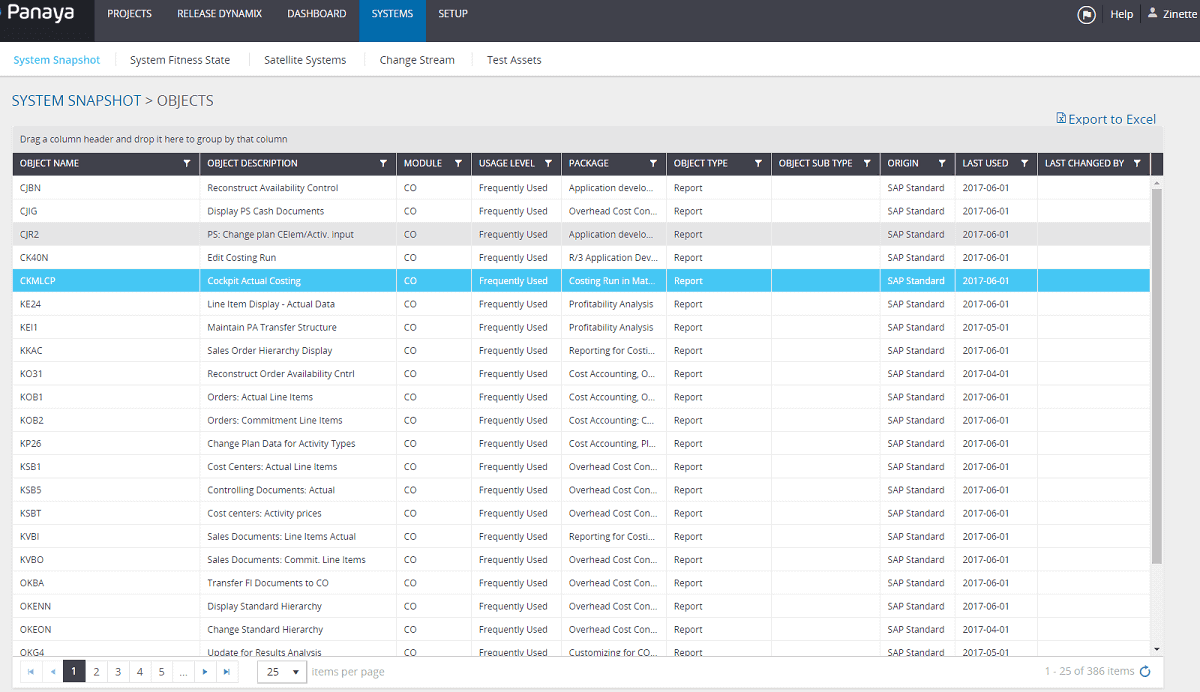The image size is (1200, 692).
Task: Click Zinette user name
Action: [x=1178, y=14]
